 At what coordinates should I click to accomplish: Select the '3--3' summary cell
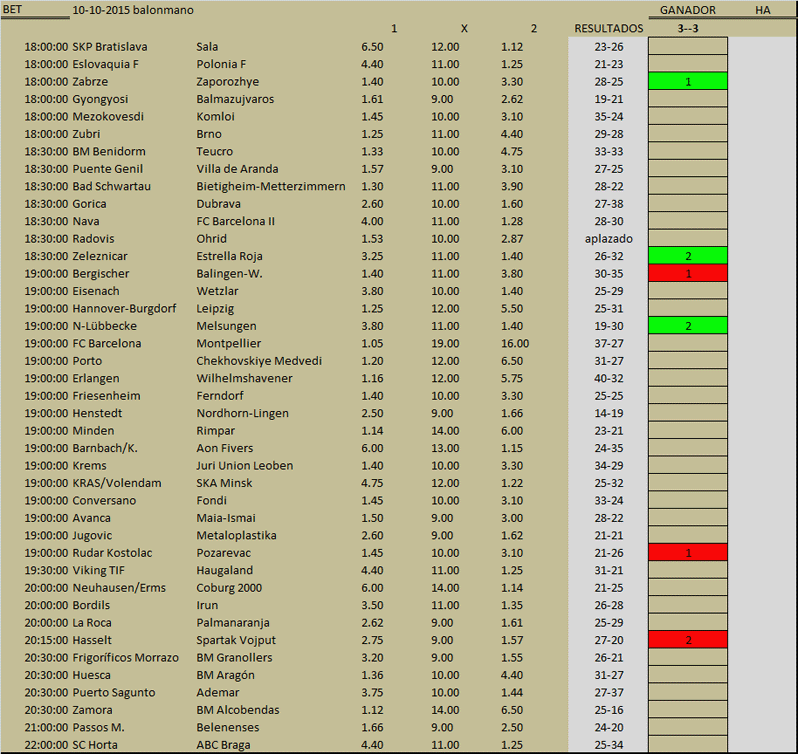[688, 28]
